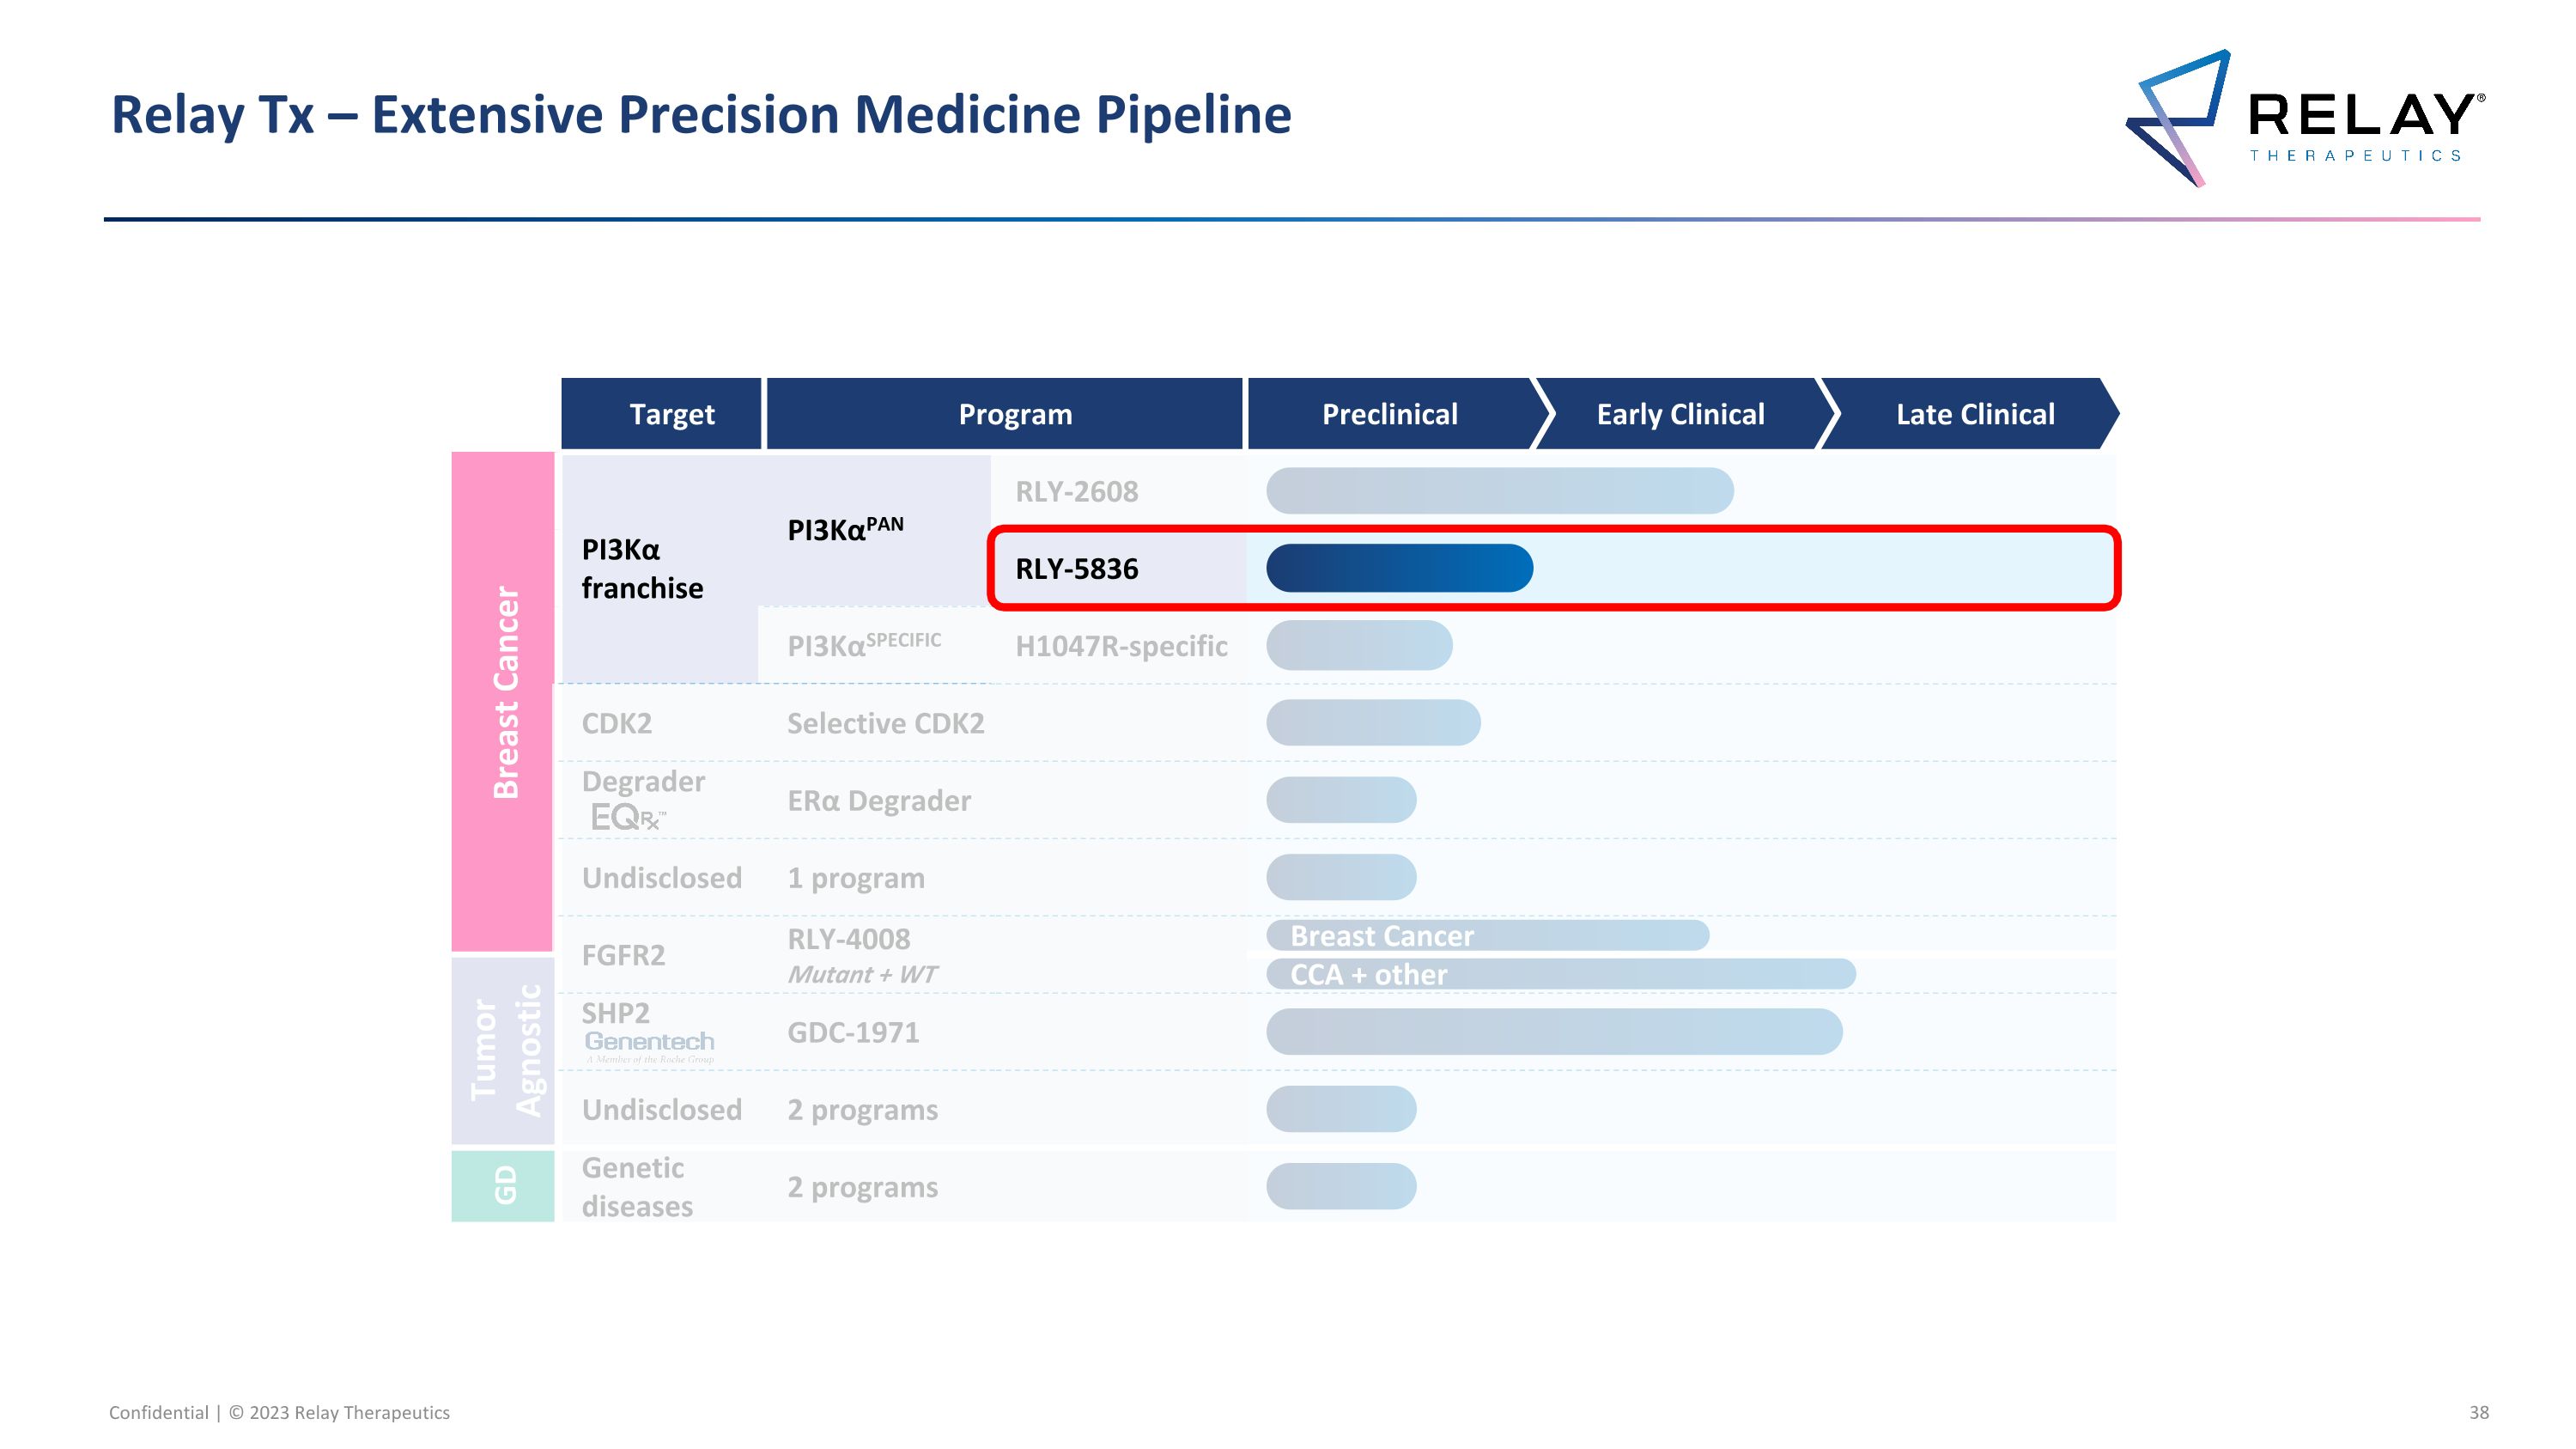Click the 'CCA + other' bar
Screen dimensions: 2576x1449
pos(1561,974)
